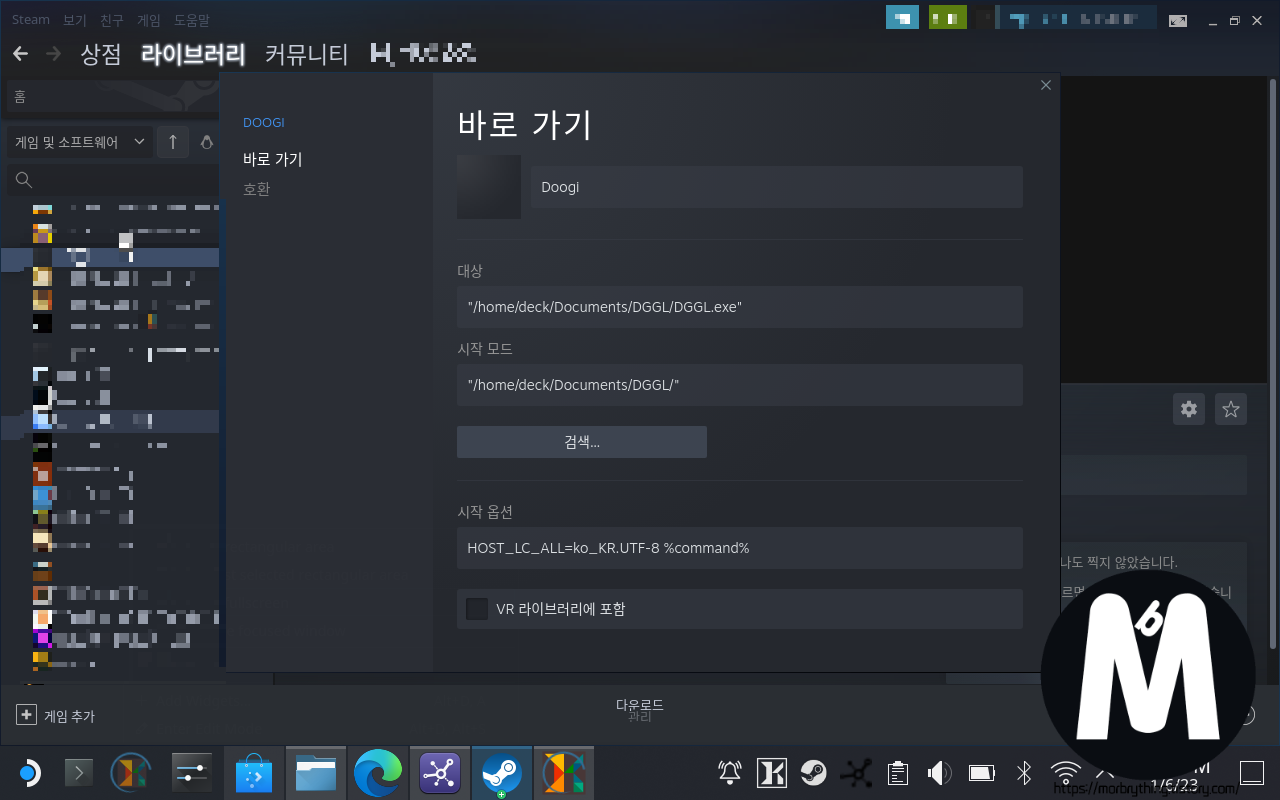The width and height of the screenshot is (1280, 800).
Task: Click 홈 library home button
Action: coord(112,97)
